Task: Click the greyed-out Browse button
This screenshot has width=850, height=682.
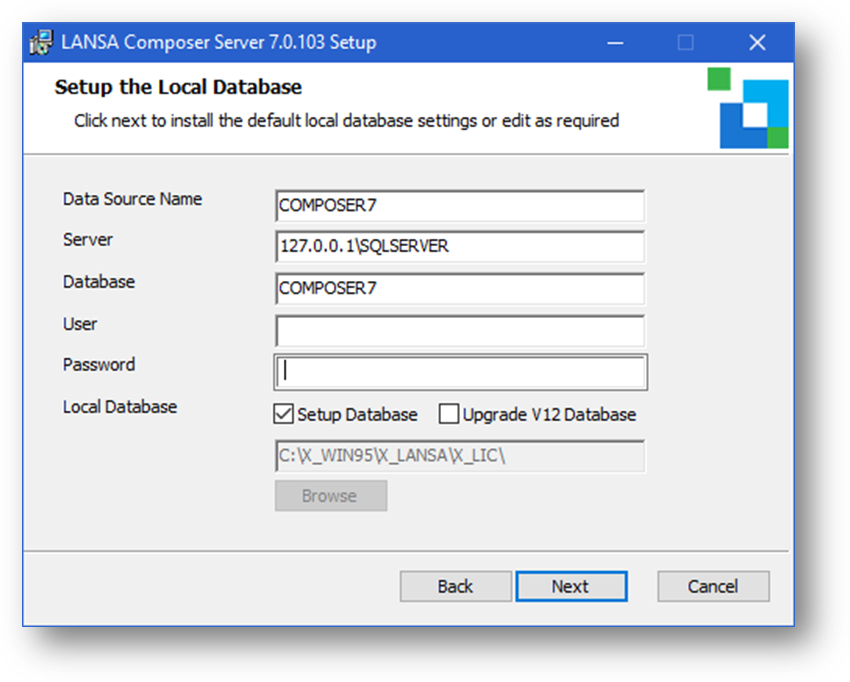Action: pyautogui.click(x=331, y=496)
